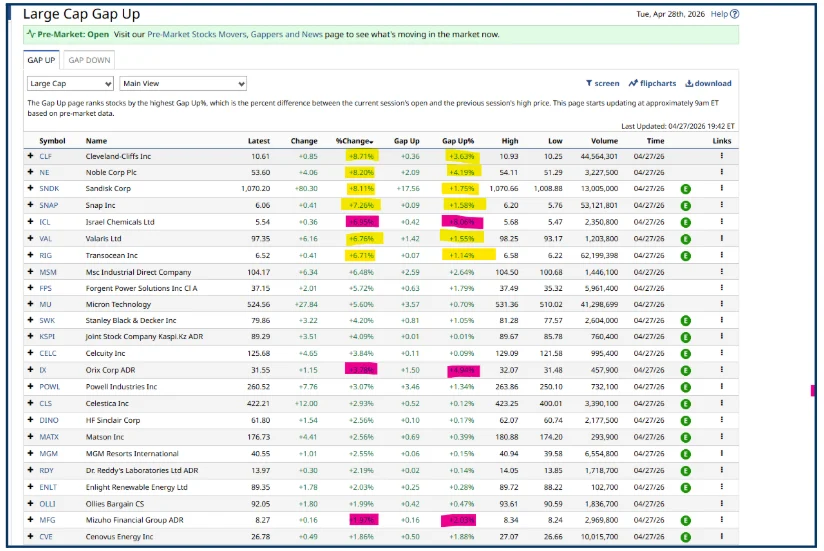Open the Large Cap dropdown
This screenshot has width=824, height=551.
tap(70, 84)
